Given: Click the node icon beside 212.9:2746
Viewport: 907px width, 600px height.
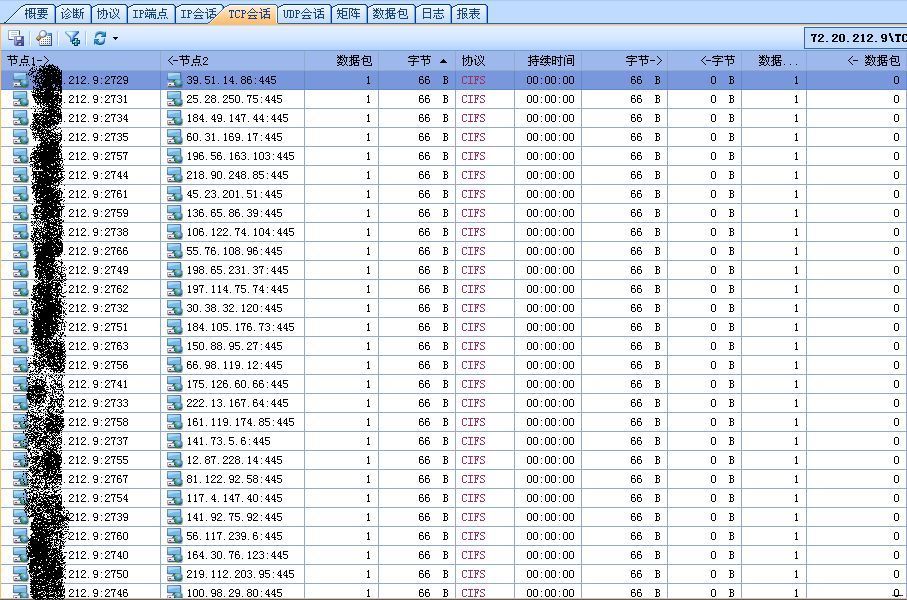Looking at the screenshot, I should pos(21,592).
